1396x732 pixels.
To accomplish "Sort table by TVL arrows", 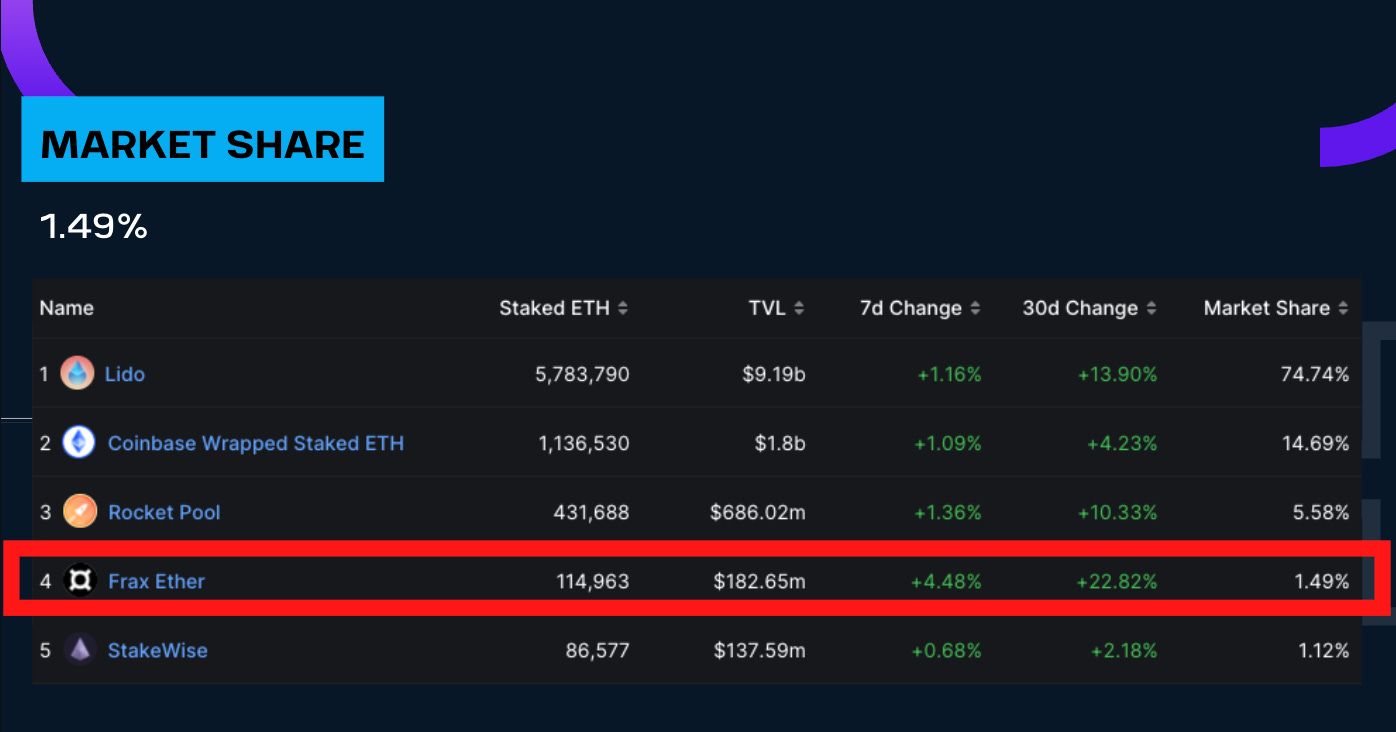I will (x=799, y=308).
